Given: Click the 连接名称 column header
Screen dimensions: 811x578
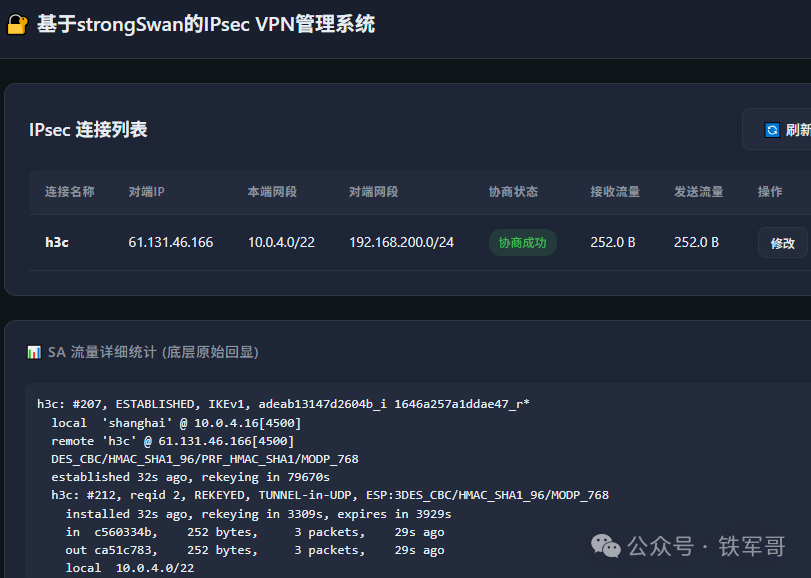Looking at the screenshot, I should (70, 192).
